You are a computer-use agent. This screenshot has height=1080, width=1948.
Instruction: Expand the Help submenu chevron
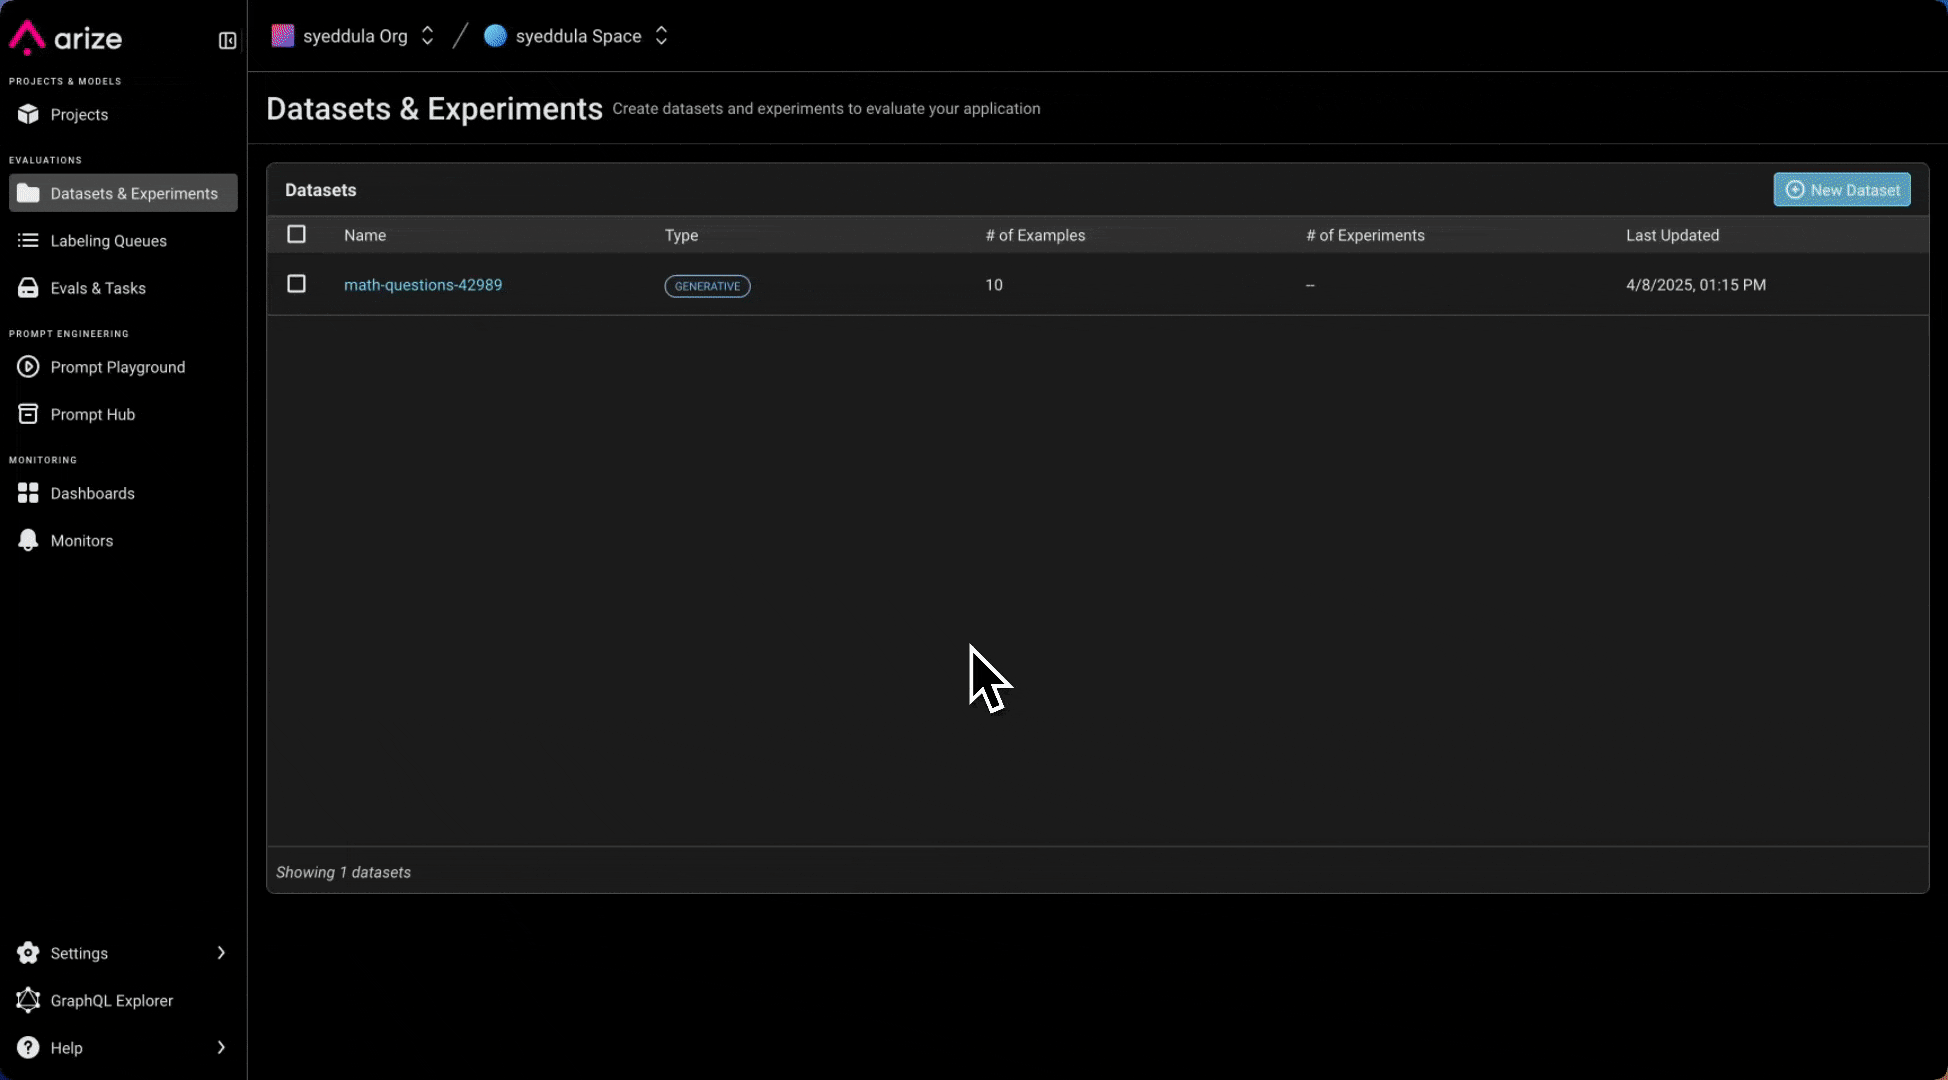tap(221, 1047)
